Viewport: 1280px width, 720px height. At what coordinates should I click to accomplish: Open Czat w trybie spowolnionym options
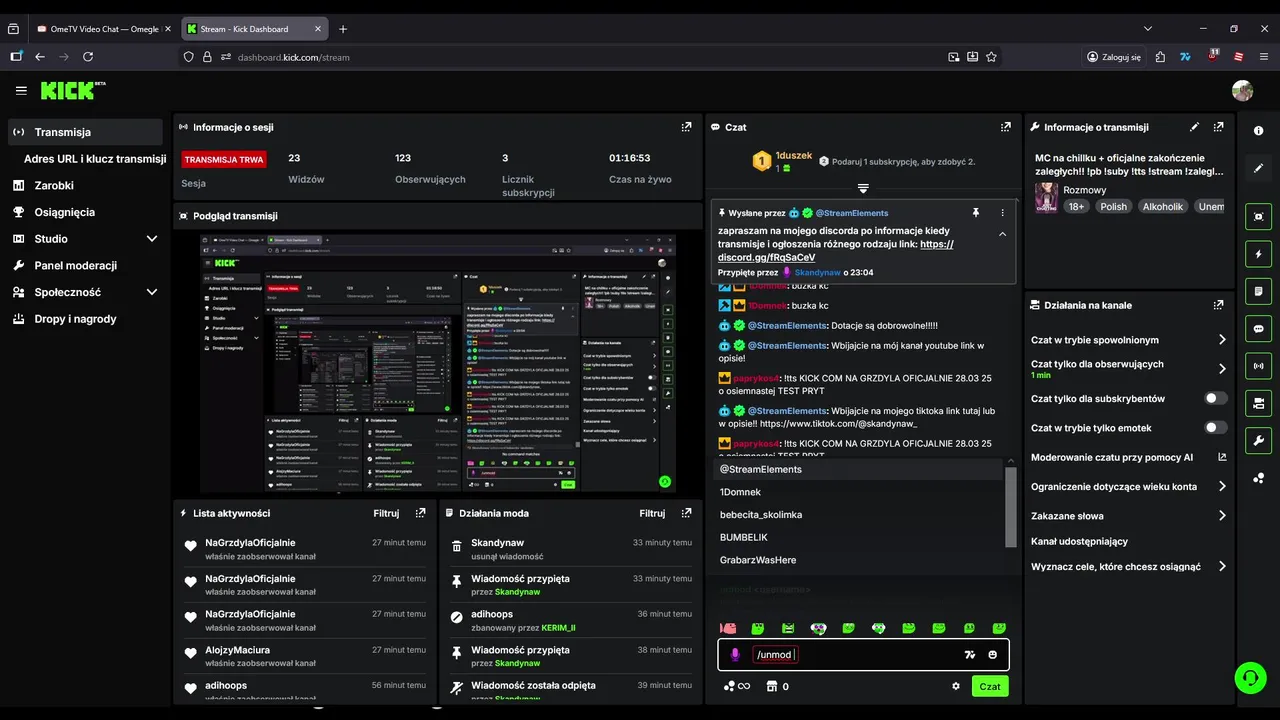pyautogui.click(x=1128, y=340)
